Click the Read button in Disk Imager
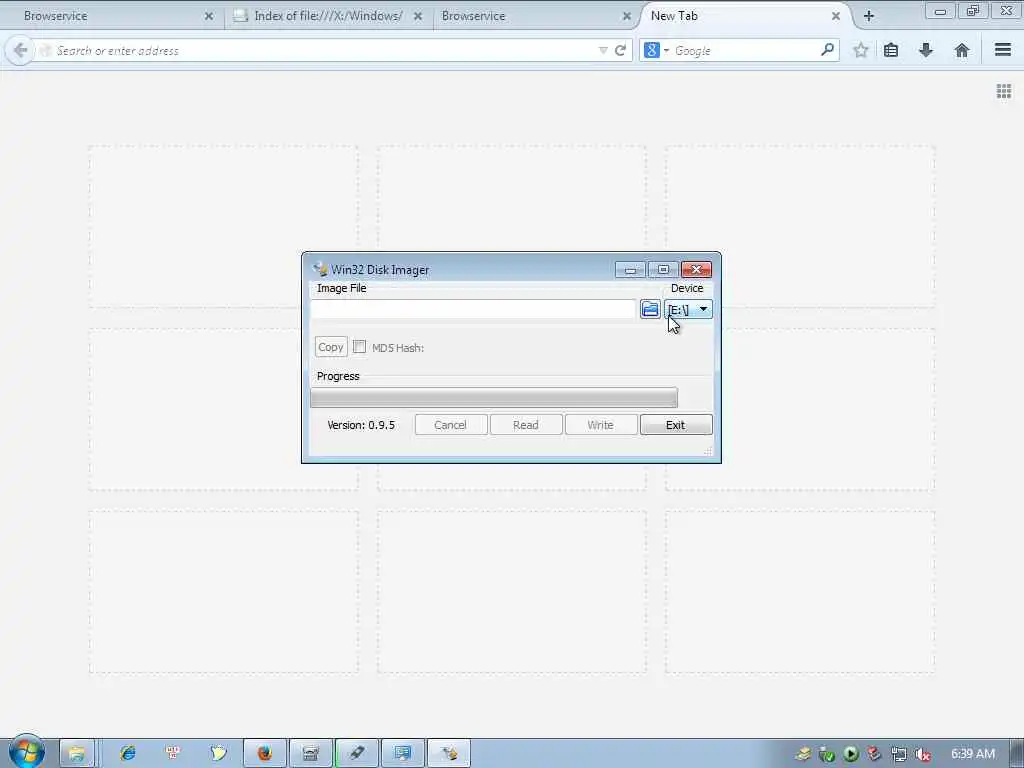Viewport: 1024px width, 768px height. 526,424
